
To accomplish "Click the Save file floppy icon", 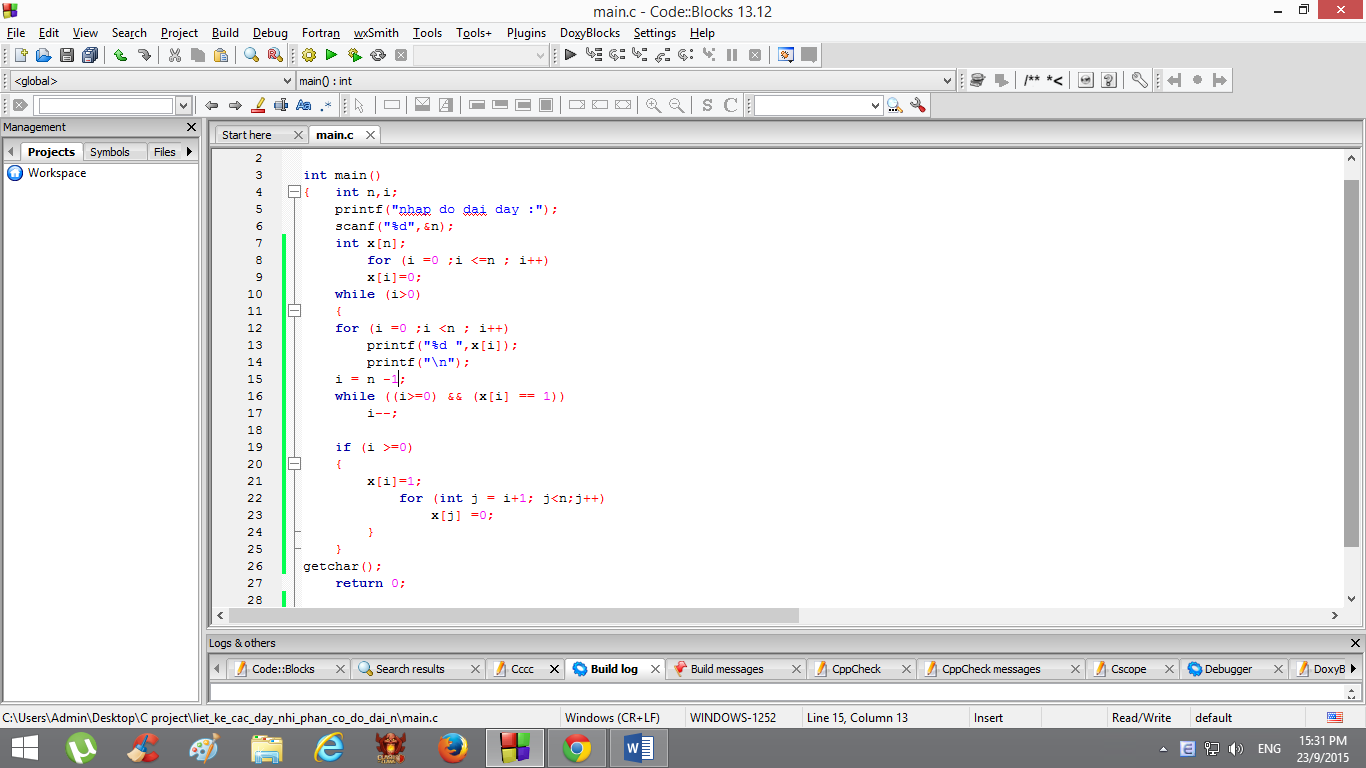I will click(66, 55).
